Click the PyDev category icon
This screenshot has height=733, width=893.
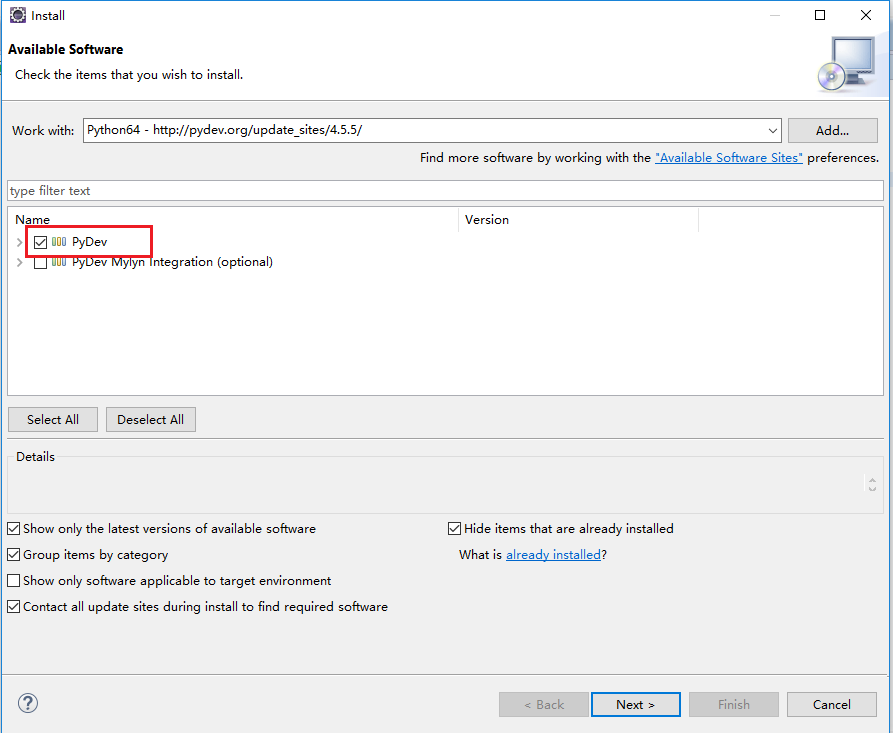coord(59,242)
